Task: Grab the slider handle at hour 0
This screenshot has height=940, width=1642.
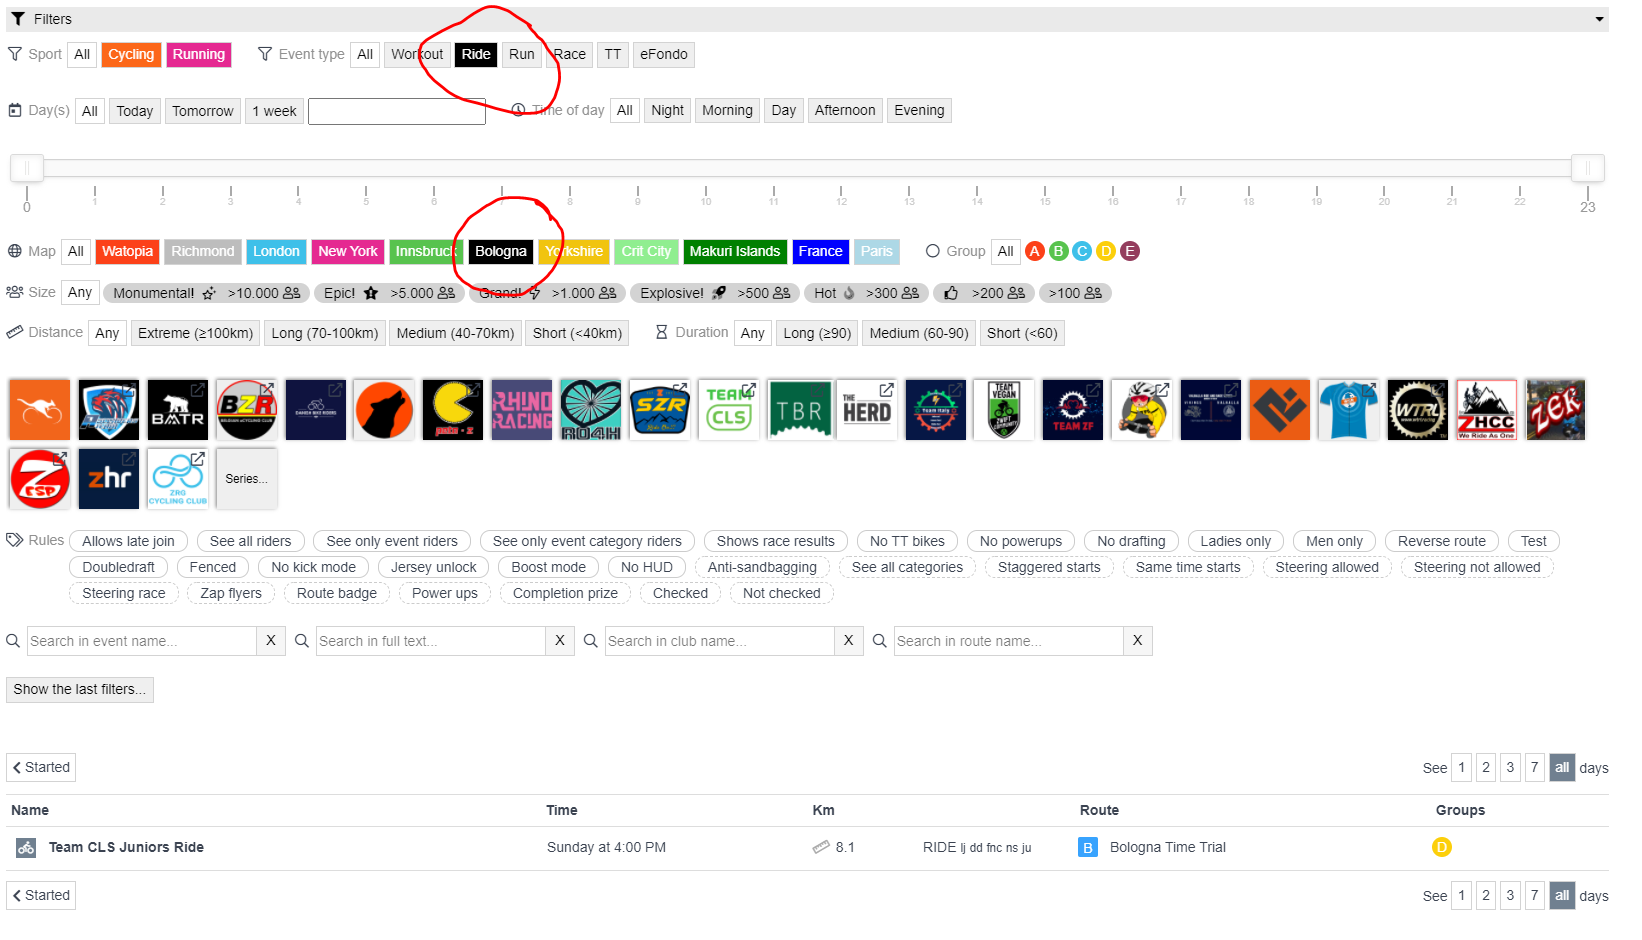Action: [x=27, y=168]
